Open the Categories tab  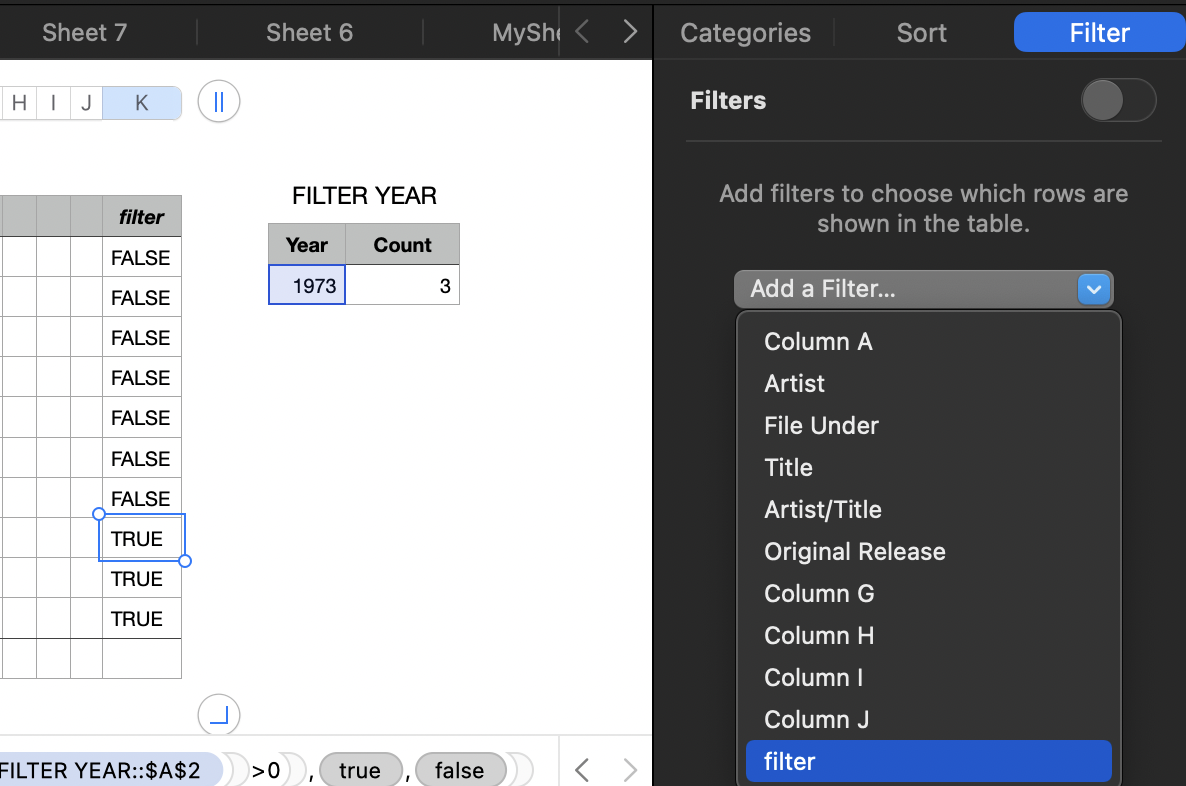pos(745,33)
